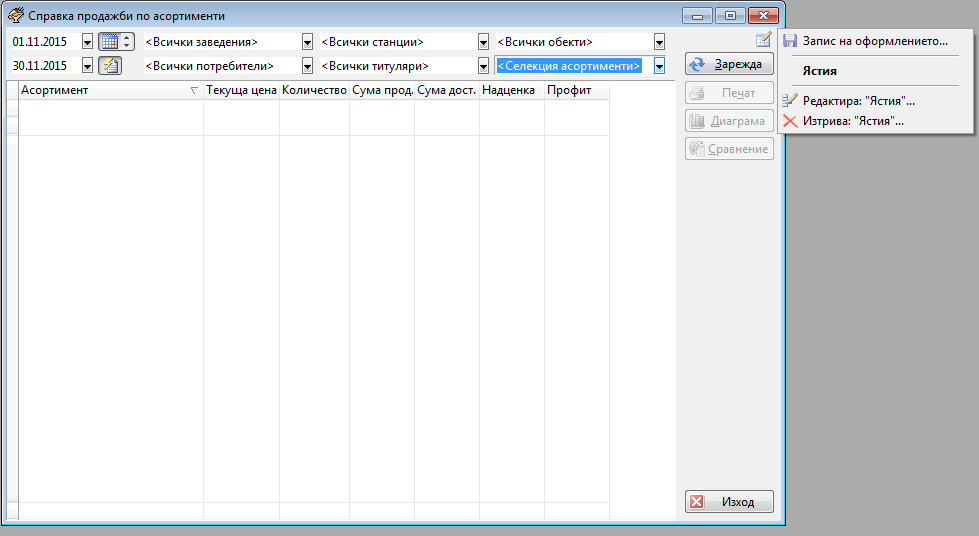Click the period stepper arrows by calendar
979x536 pixels.
coord(127,42)
